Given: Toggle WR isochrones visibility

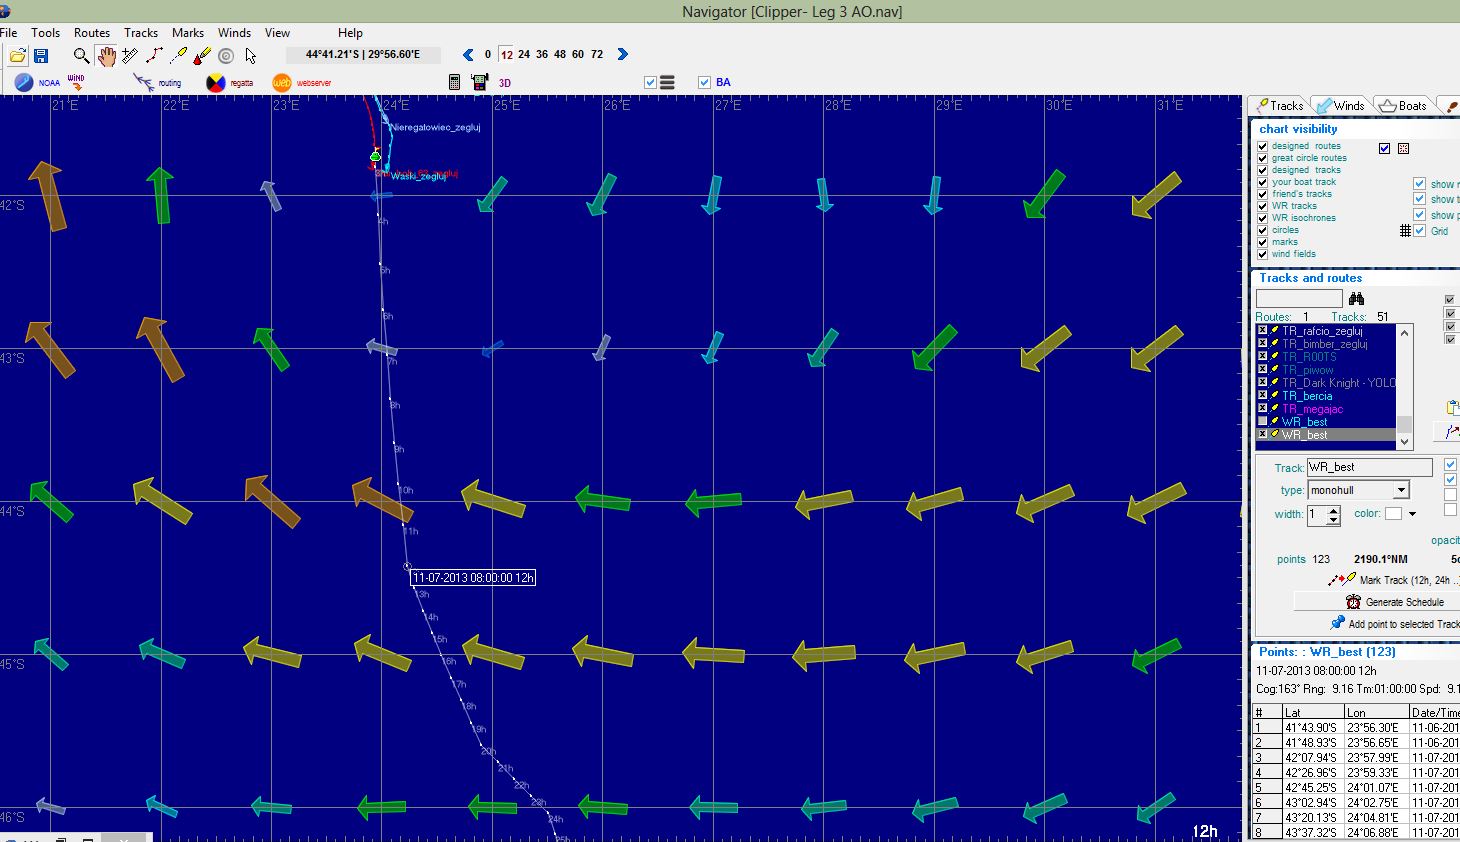Looking at the screenshot, I should (1262, 218).
